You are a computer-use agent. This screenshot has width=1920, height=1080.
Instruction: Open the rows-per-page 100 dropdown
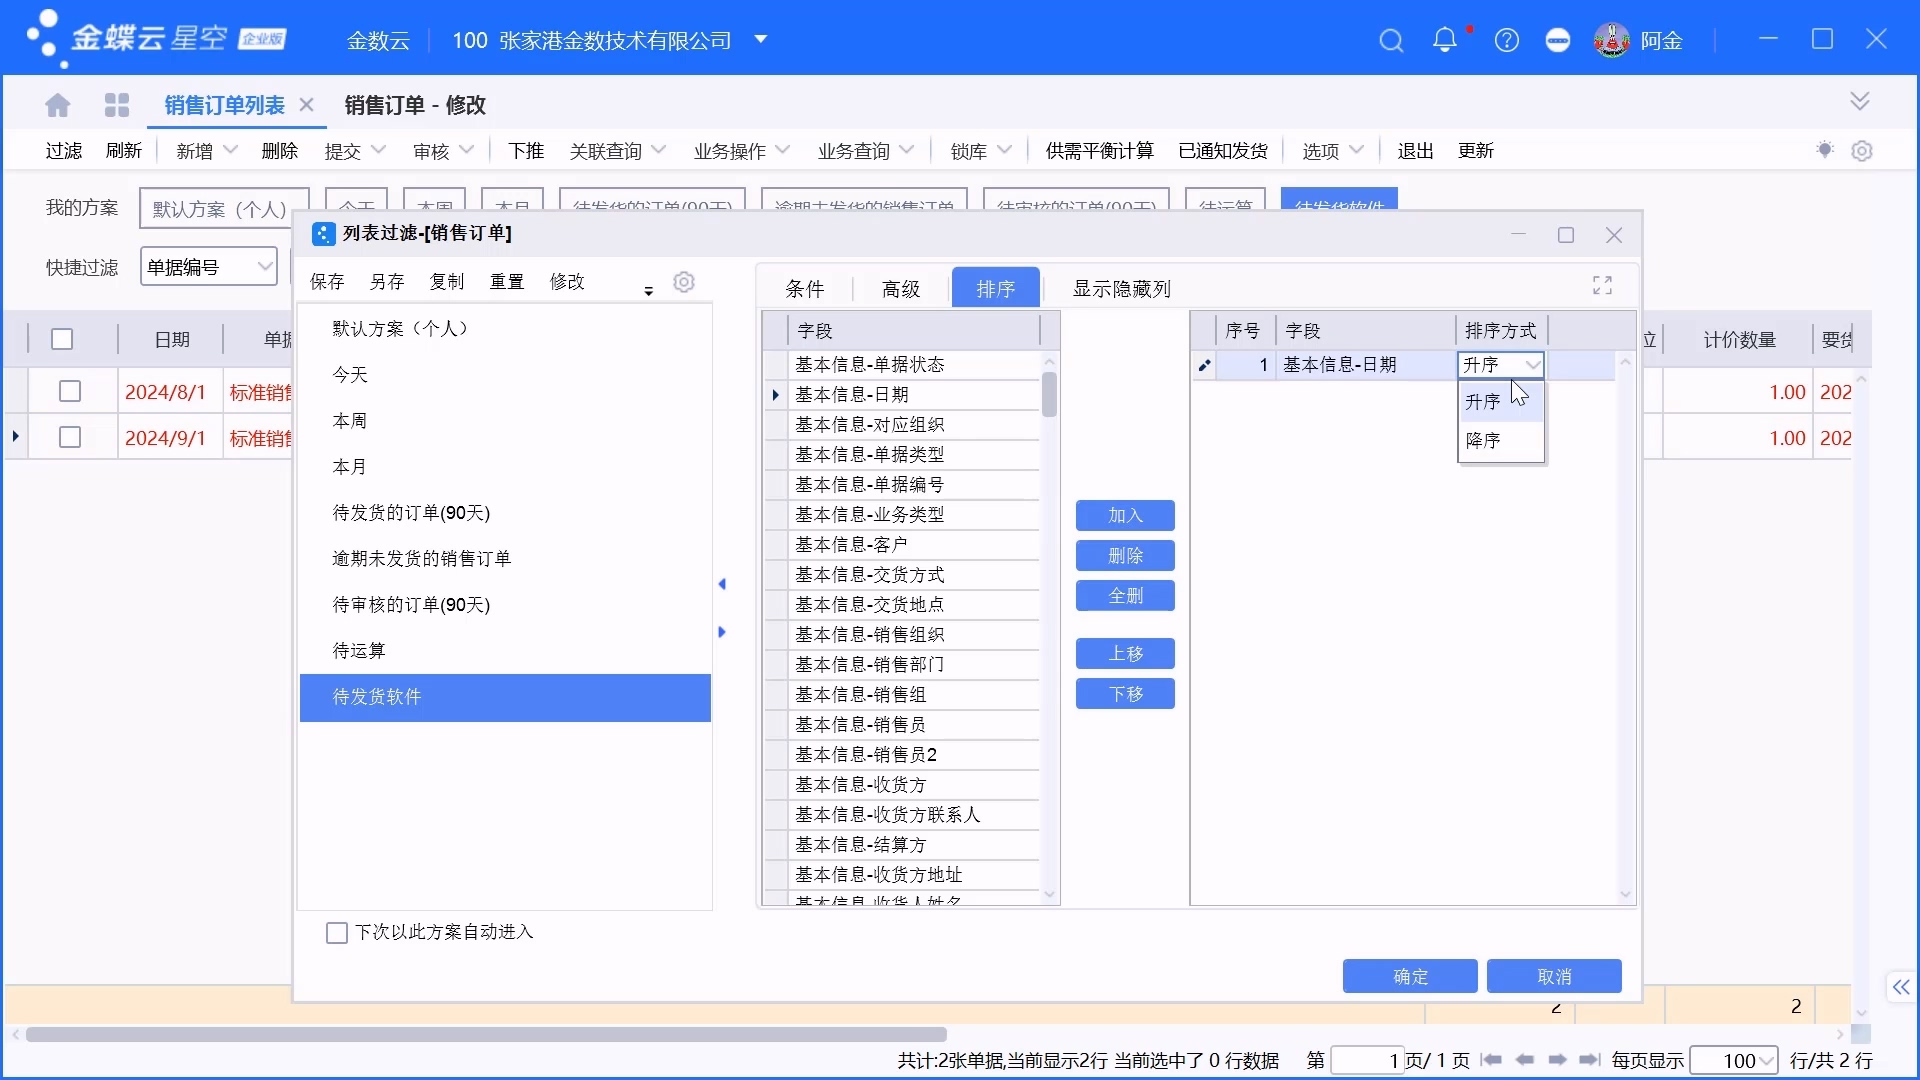point(1767,1061)
